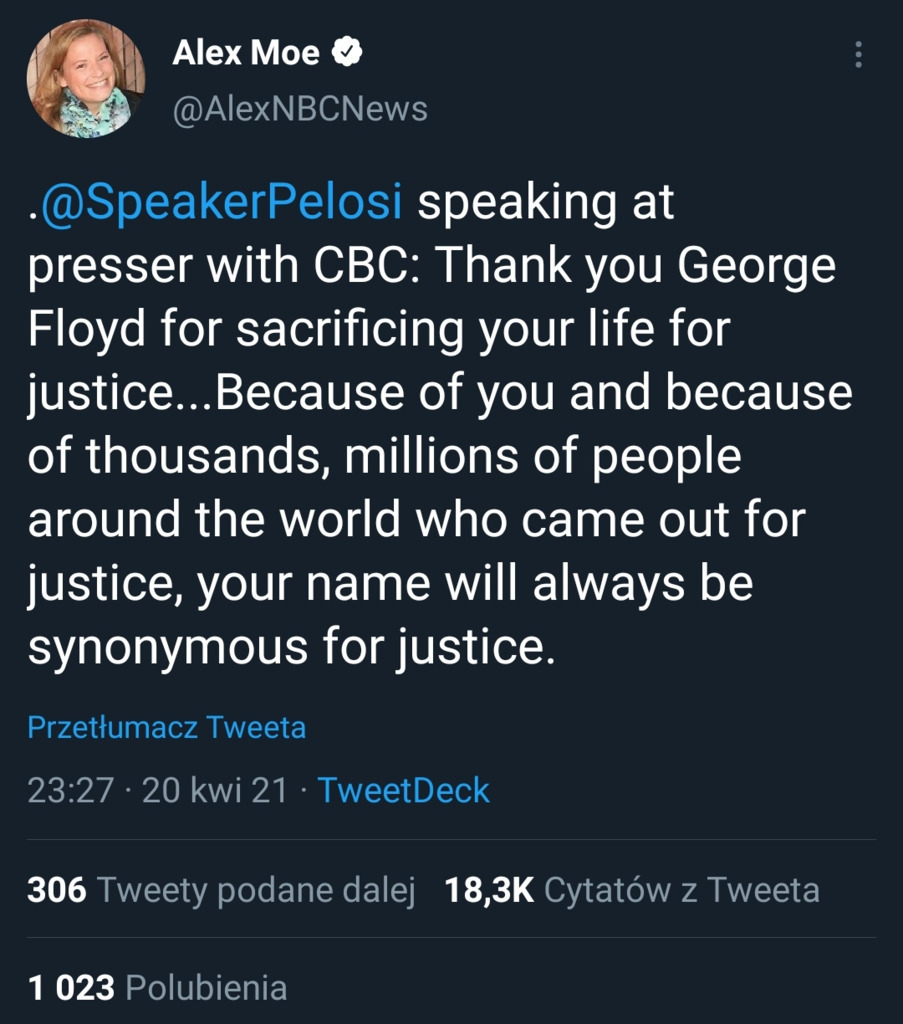
Task: Open the TweetDeck source link
Action: (403, 791)
